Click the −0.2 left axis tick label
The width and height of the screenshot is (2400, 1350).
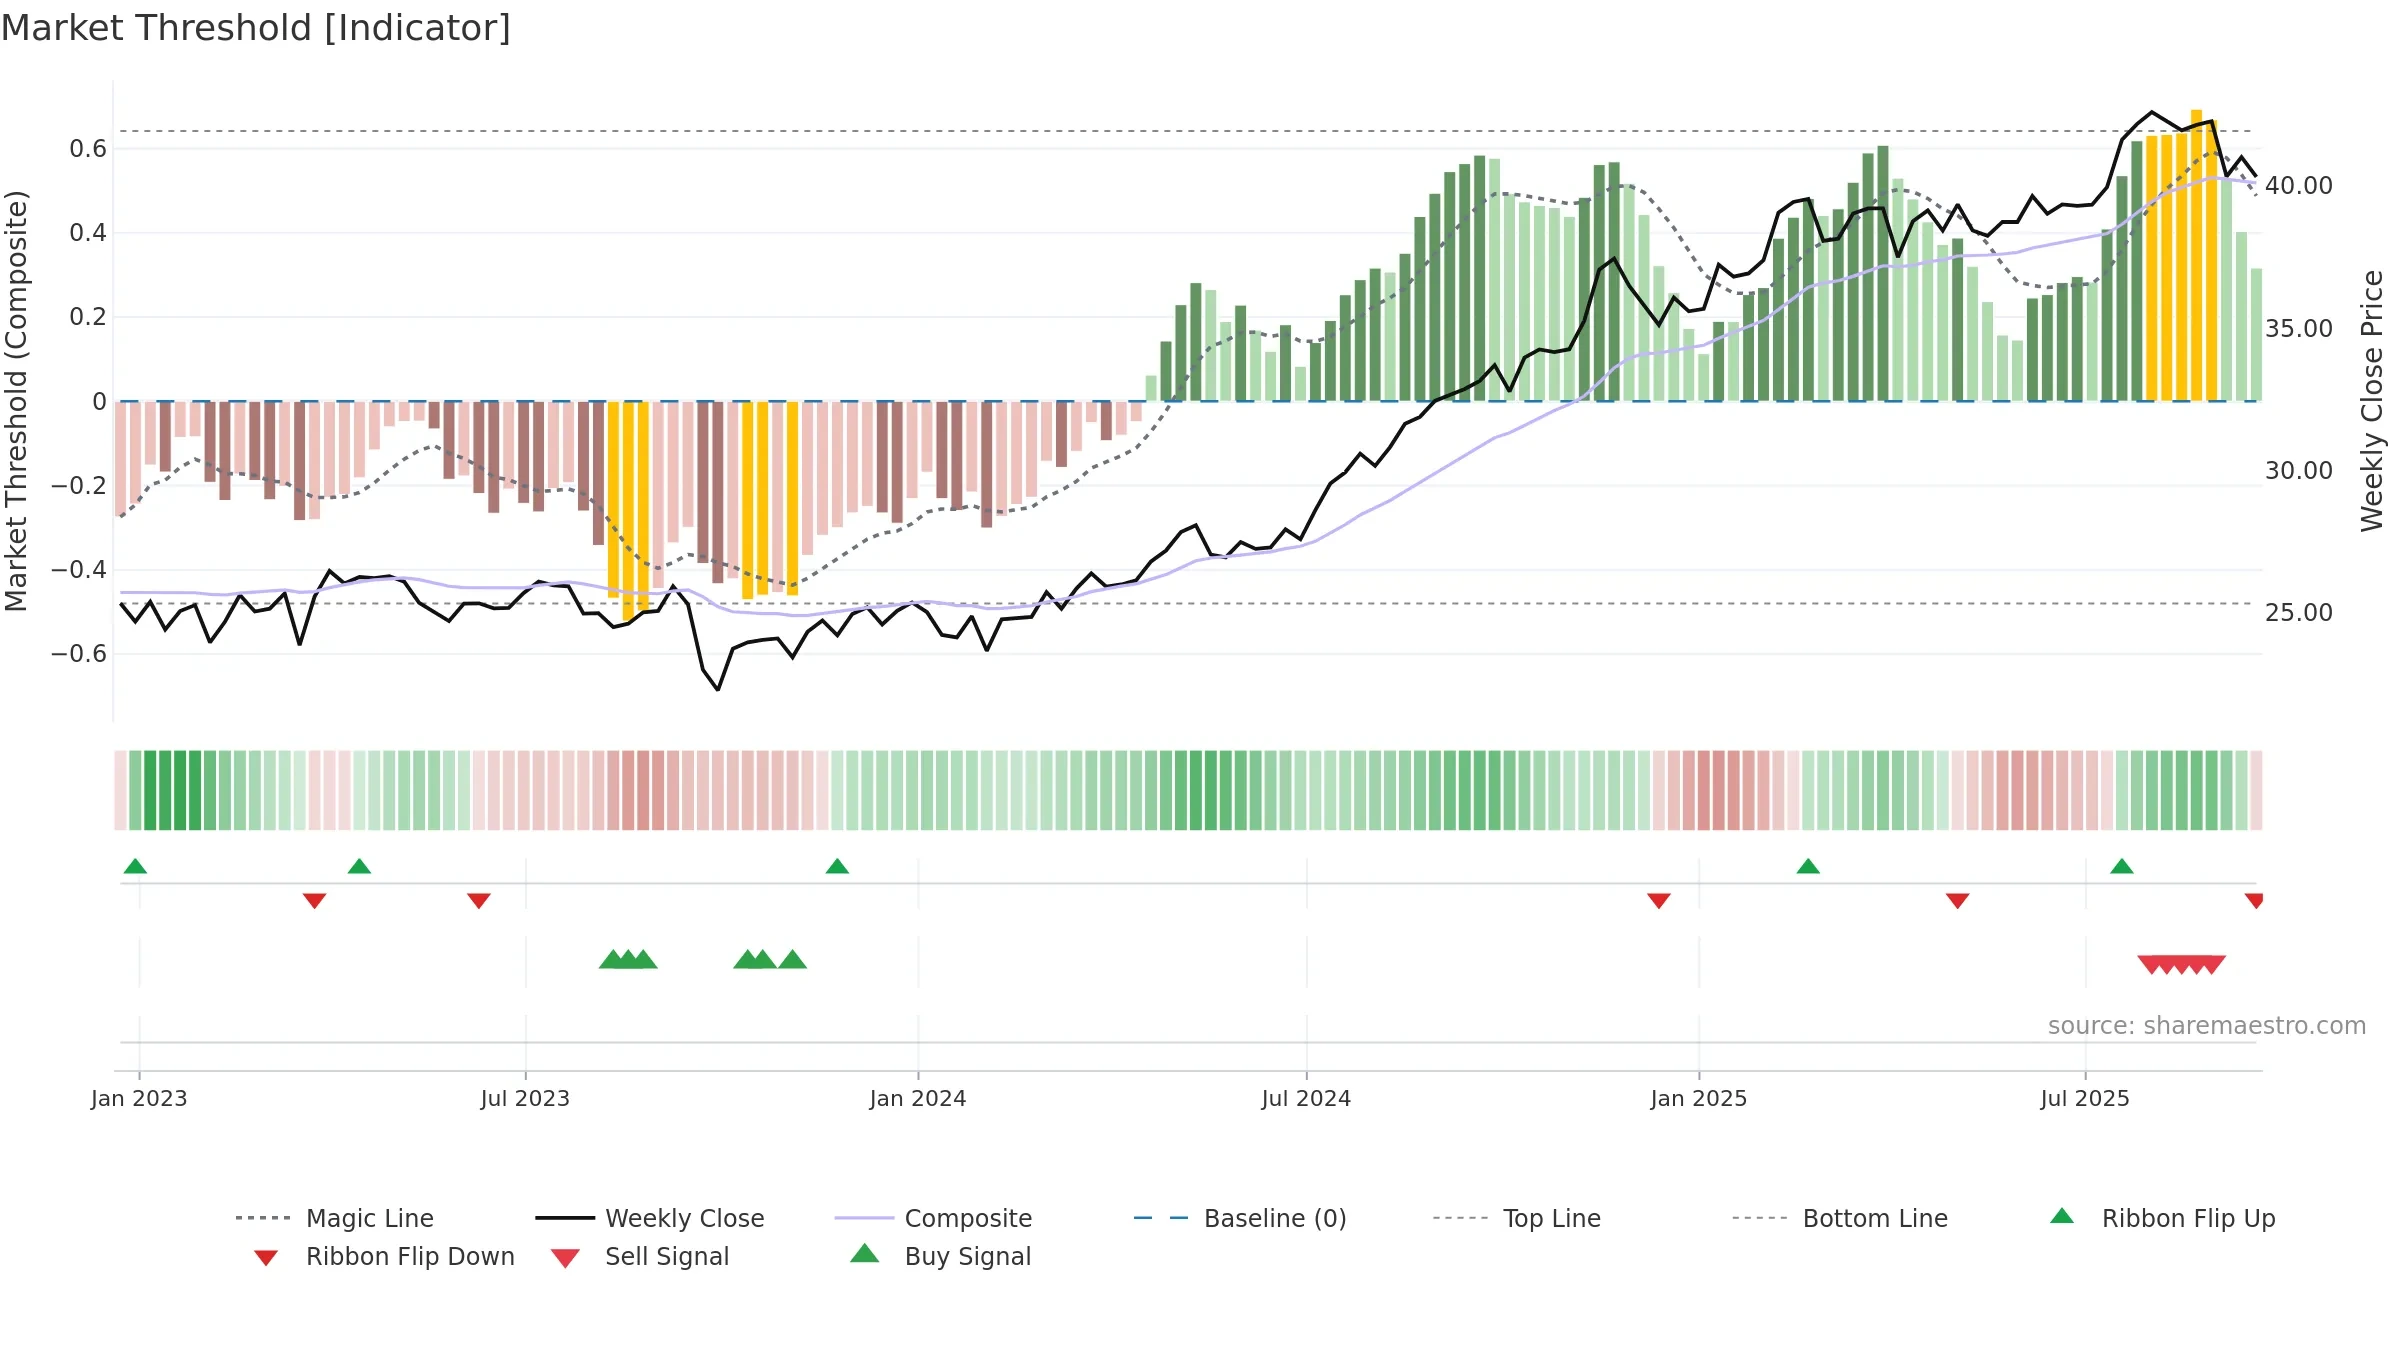78,485
